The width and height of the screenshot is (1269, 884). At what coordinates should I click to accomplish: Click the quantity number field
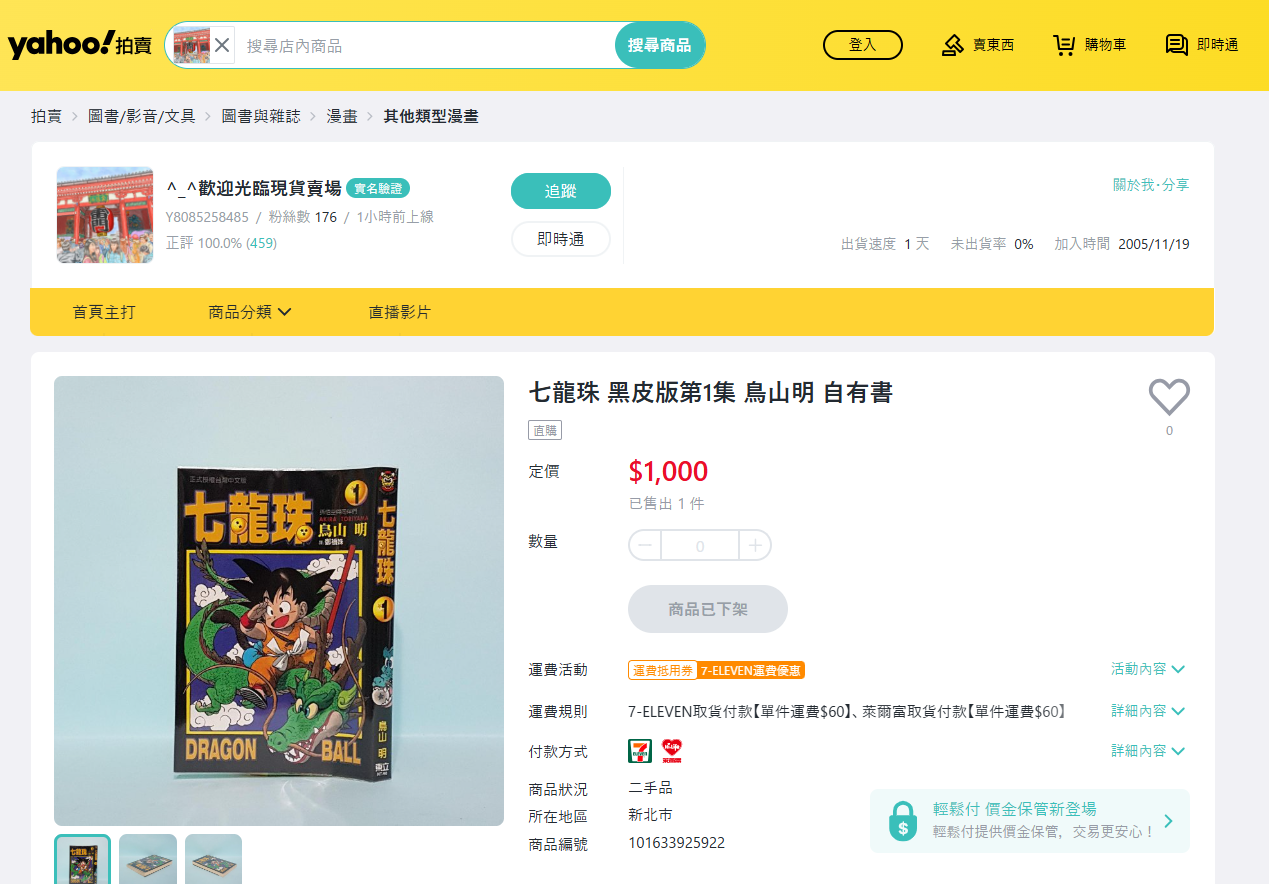tap(700, 545)
